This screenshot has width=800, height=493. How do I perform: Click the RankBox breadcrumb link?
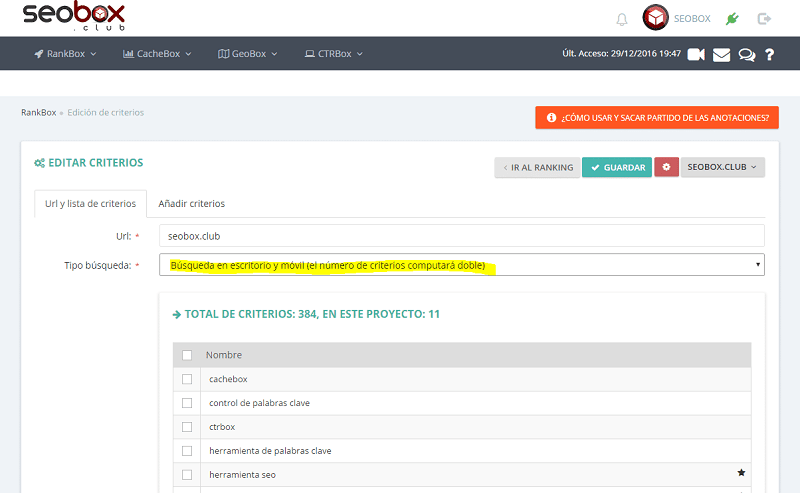pos(39,112)
